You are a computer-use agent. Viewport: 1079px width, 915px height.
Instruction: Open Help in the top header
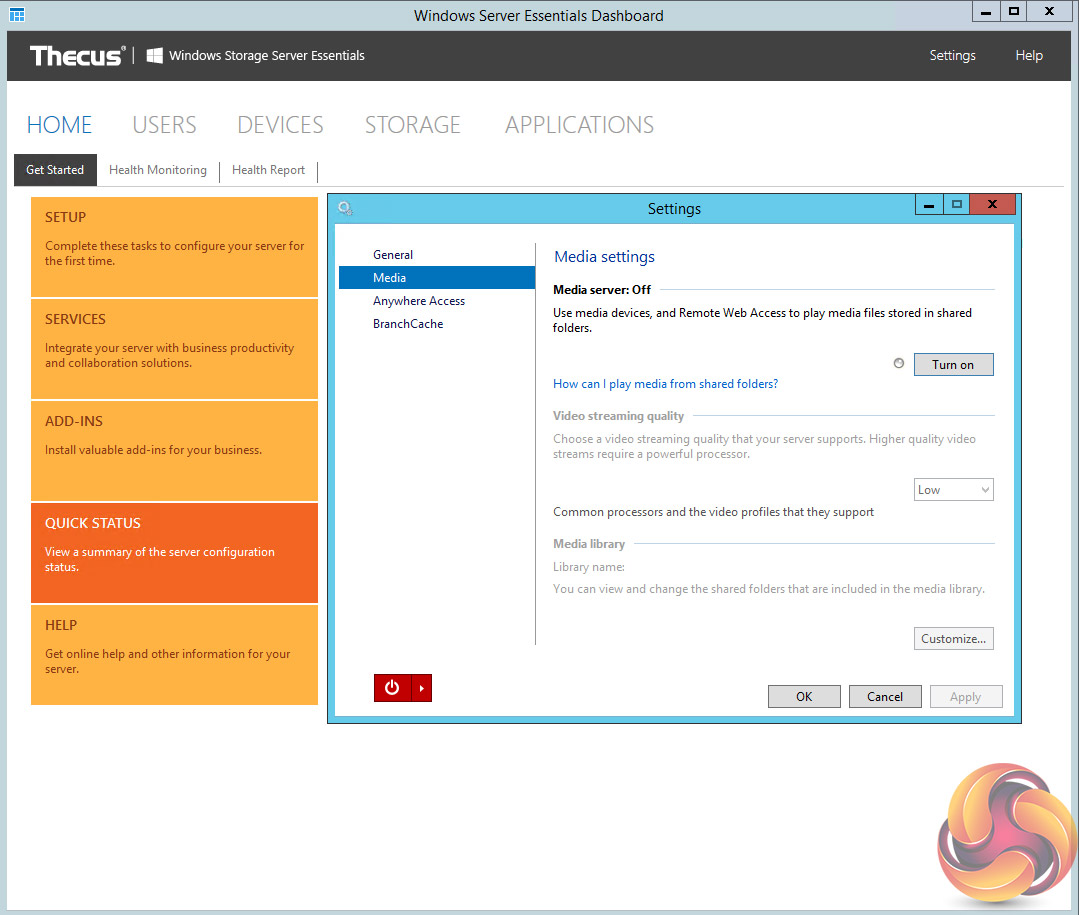click(1029, 56)
